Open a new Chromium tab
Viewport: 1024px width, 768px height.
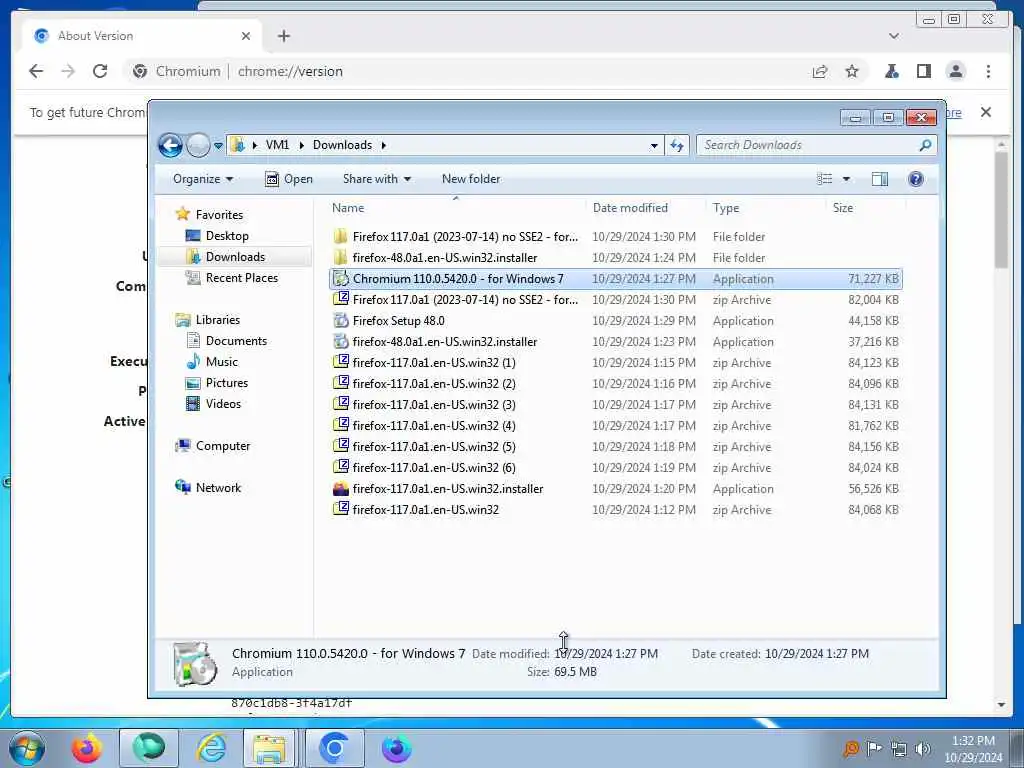(x=283, y=36)
